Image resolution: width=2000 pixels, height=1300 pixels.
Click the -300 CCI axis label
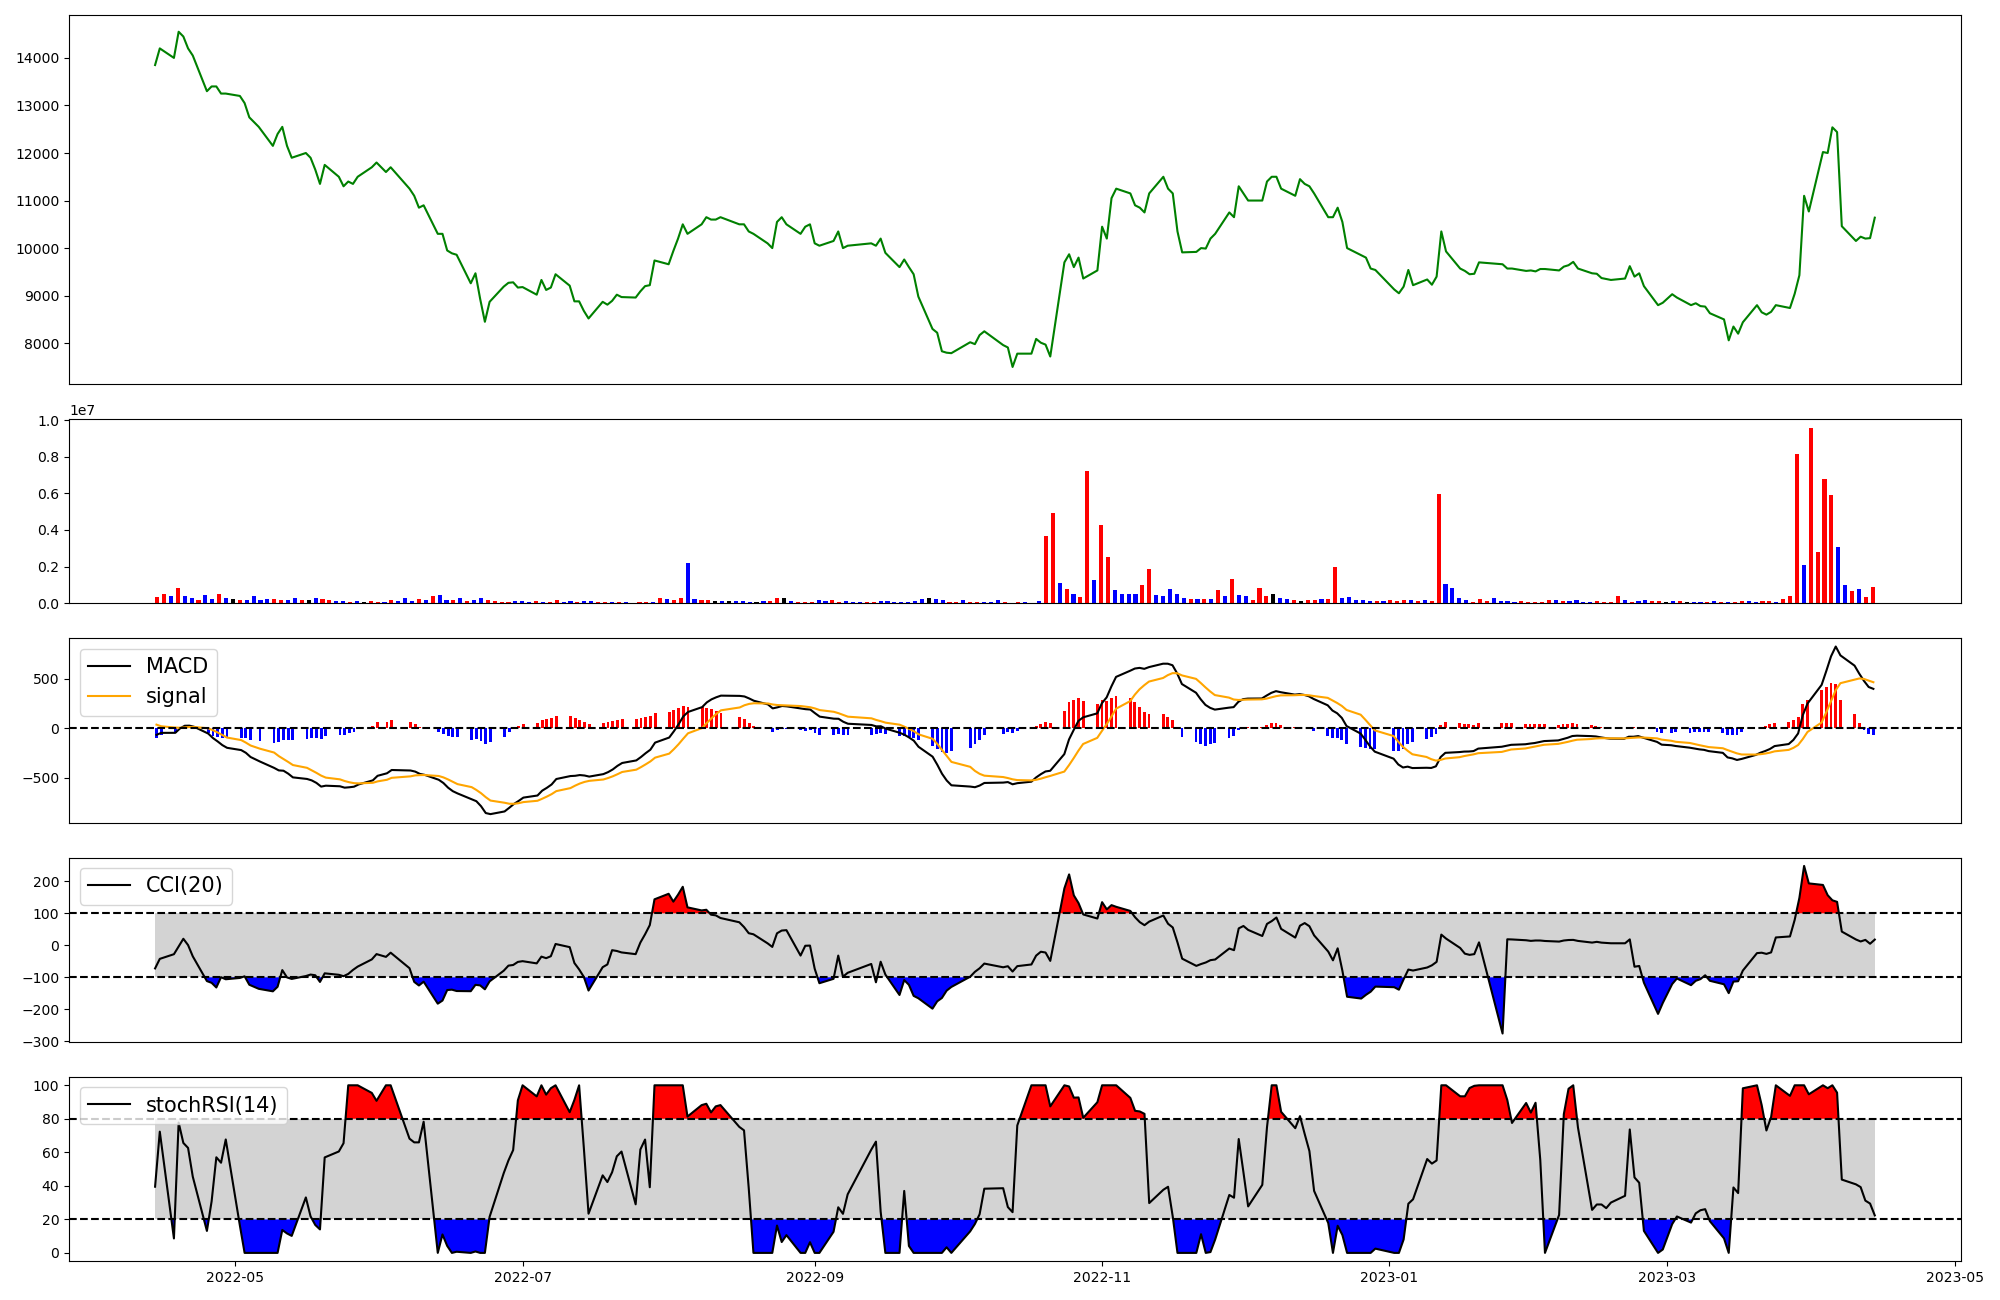[x=41, y=1042]
